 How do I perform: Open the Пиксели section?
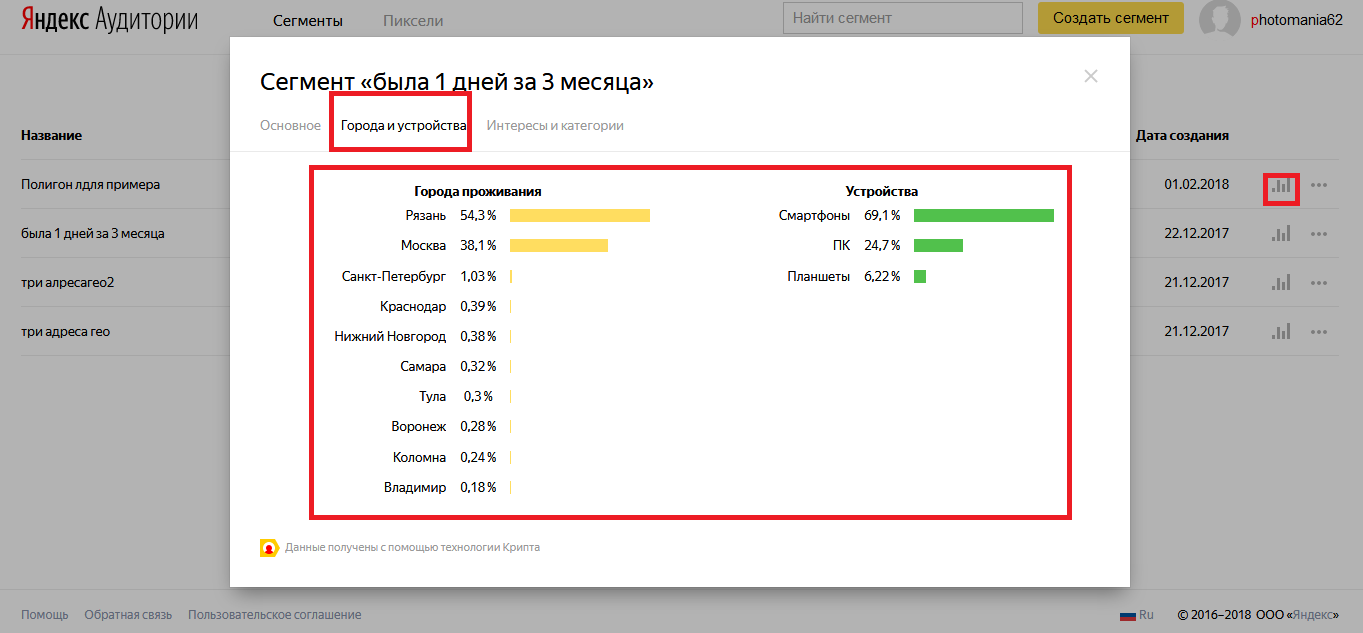click(x=413, y=20)
